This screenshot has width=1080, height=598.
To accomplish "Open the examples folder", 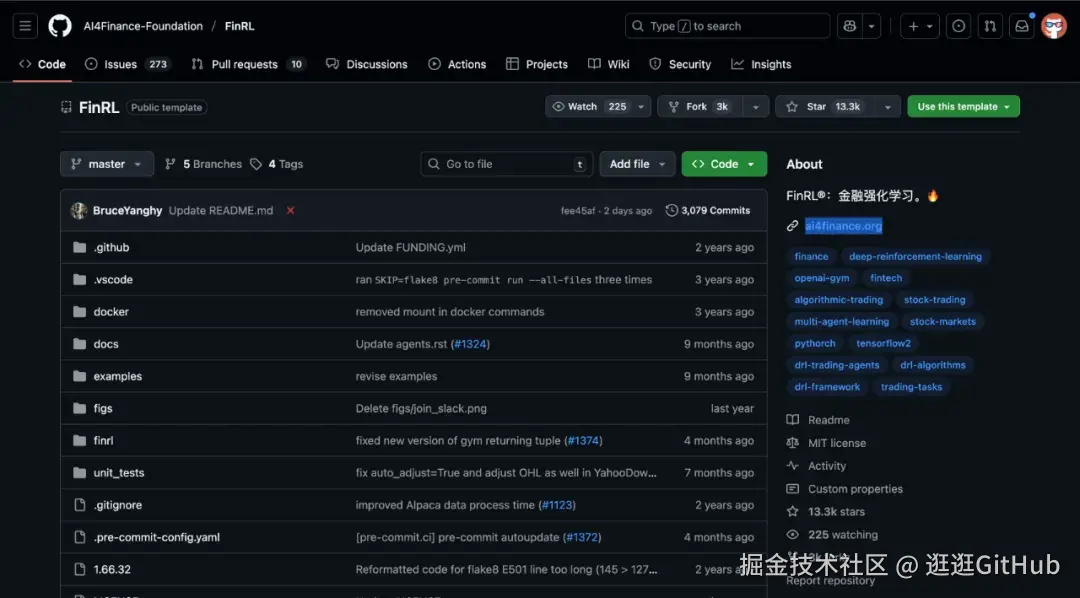I will point(118,376).
